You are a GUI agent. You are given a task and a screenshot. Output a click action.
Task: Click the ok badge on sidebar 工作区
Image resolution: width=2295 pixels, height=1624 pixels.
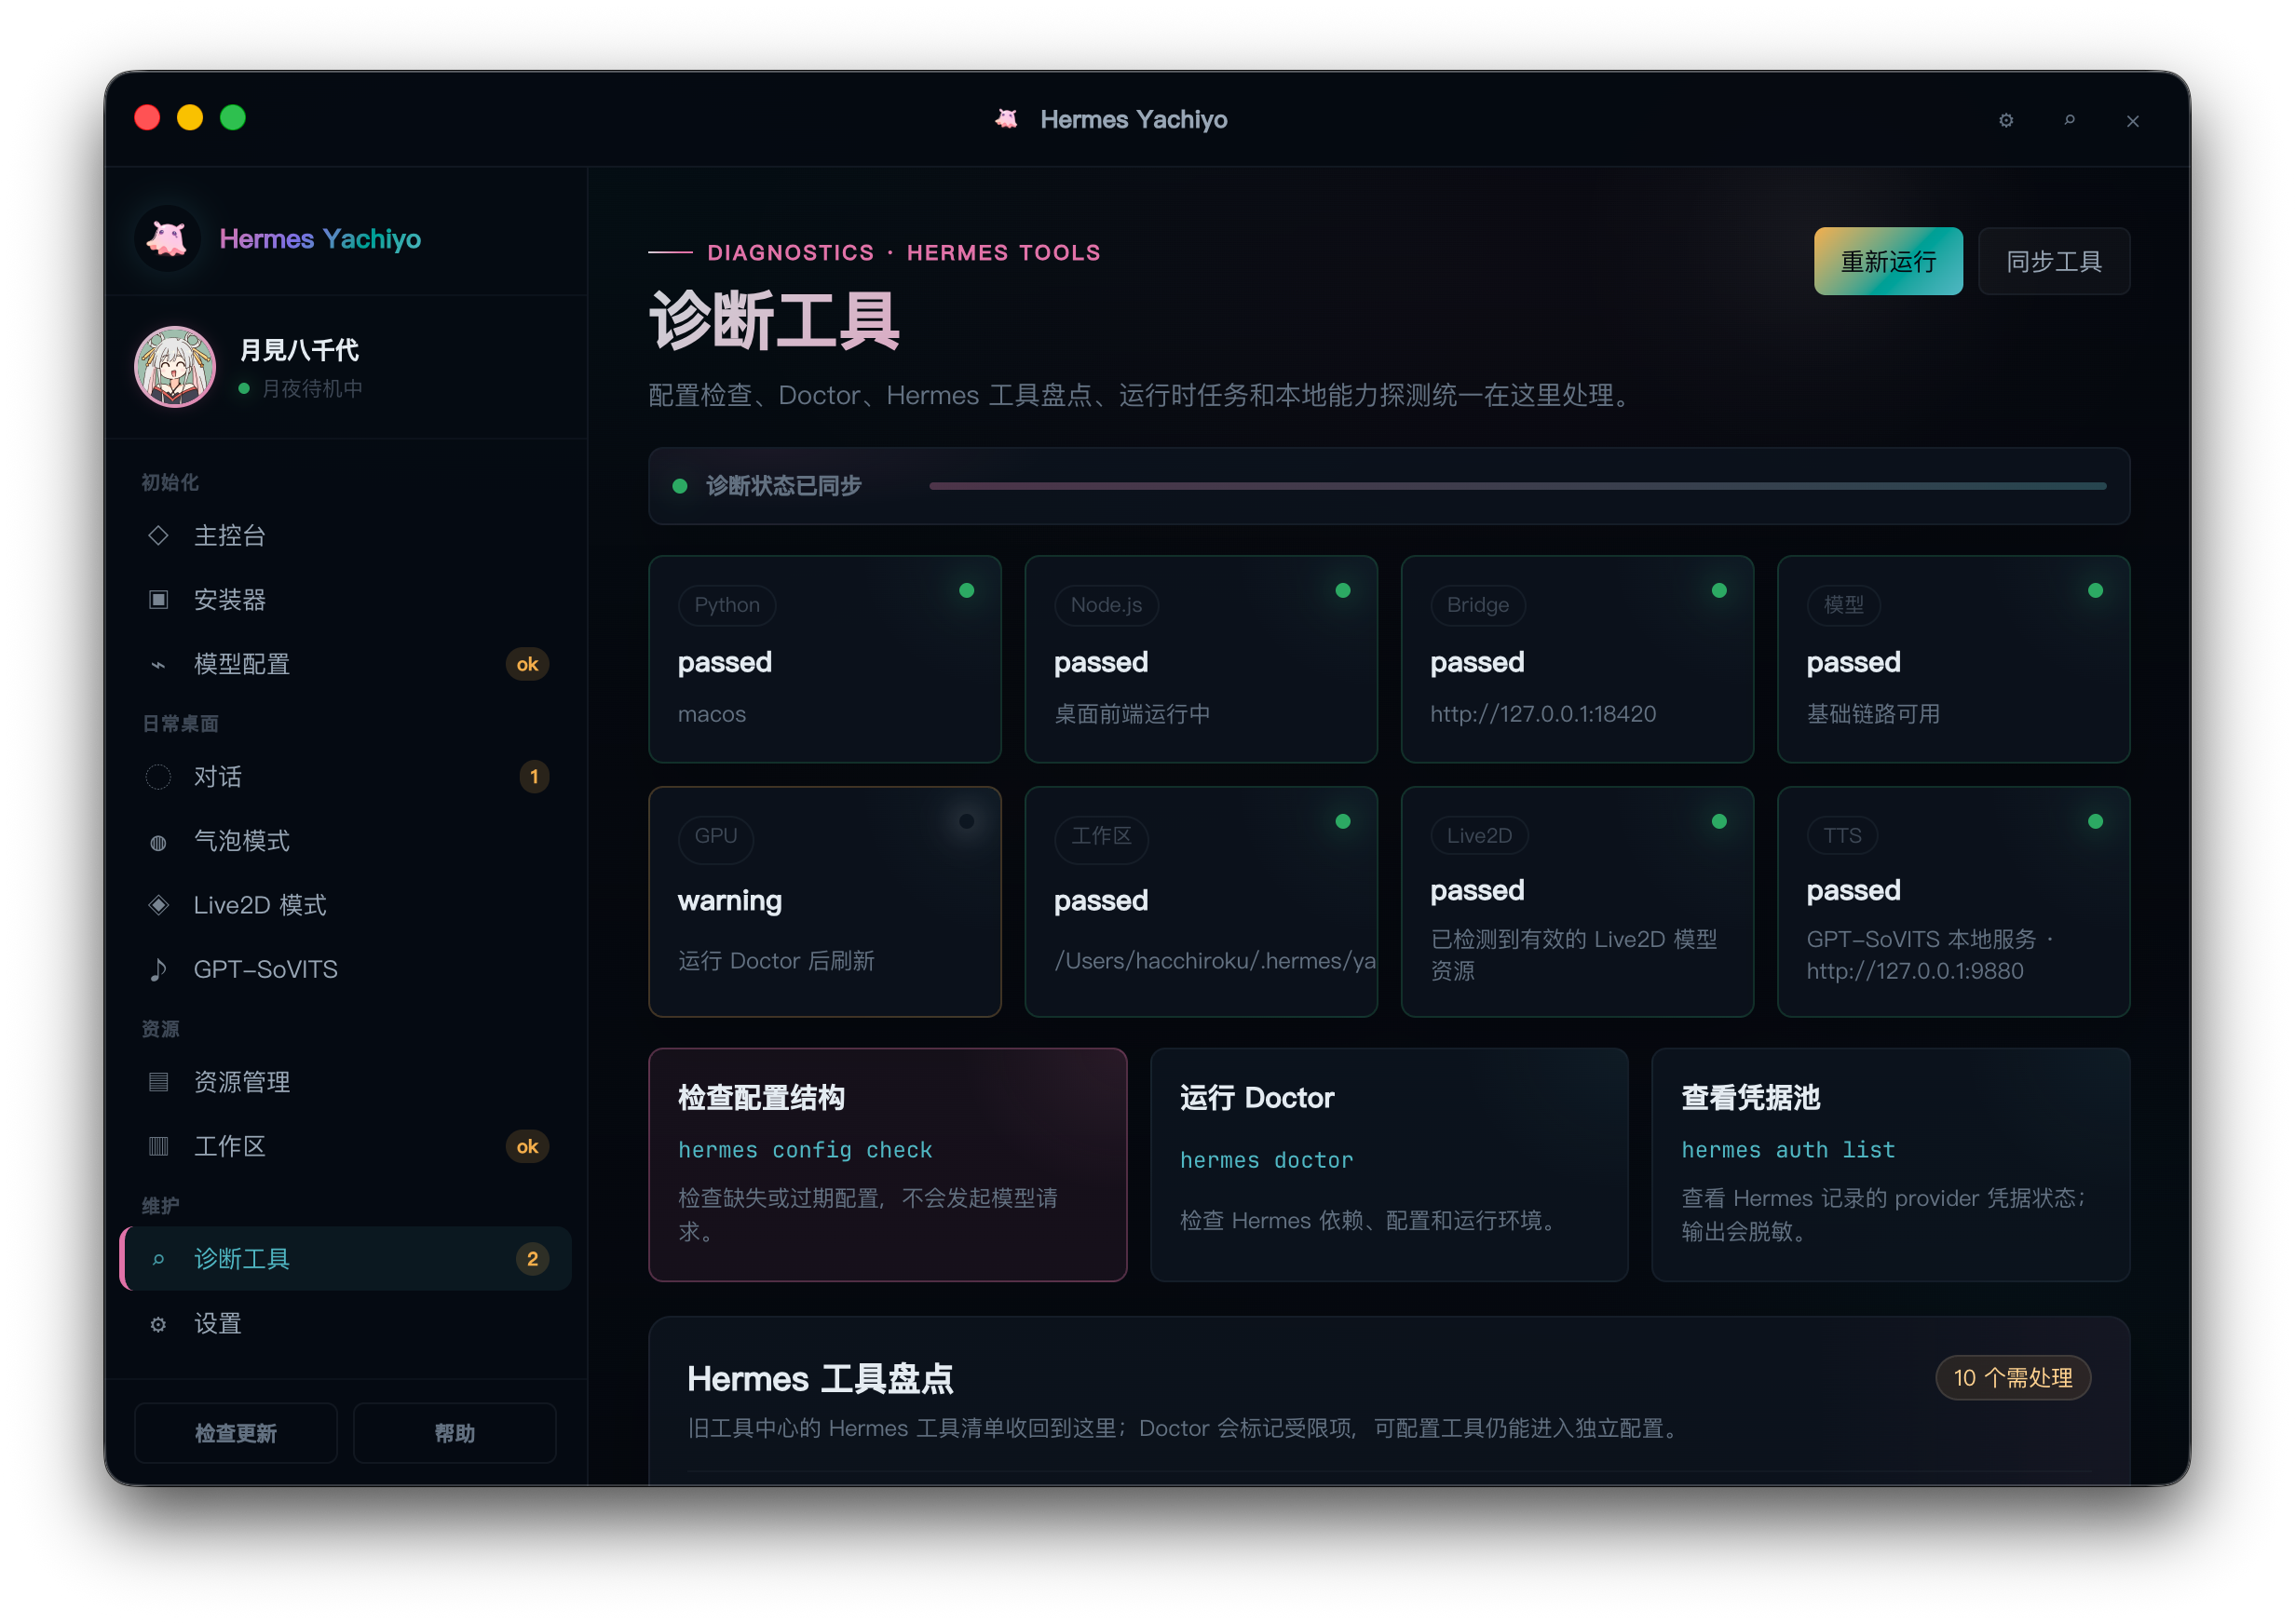pos(527,1146)
